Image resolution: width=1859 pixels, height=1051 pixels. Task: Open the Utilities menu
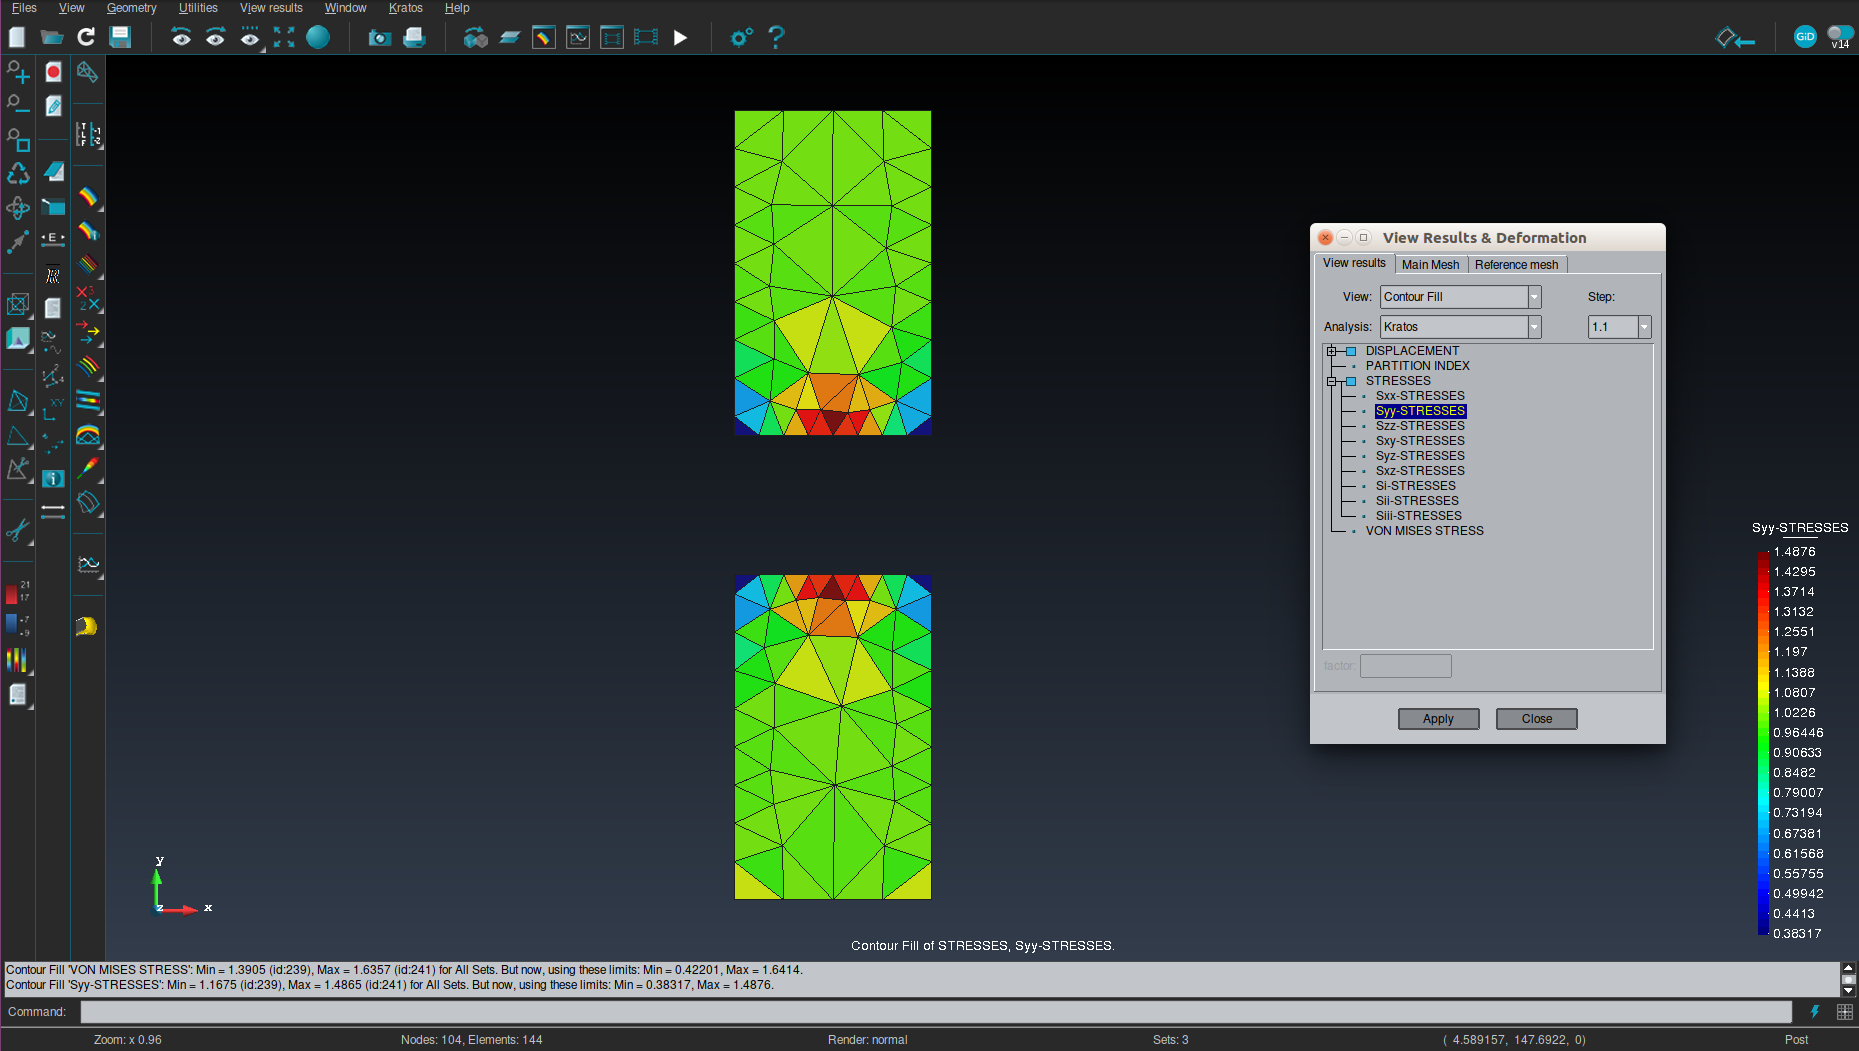pyautogui.click(x=198, y=8)
